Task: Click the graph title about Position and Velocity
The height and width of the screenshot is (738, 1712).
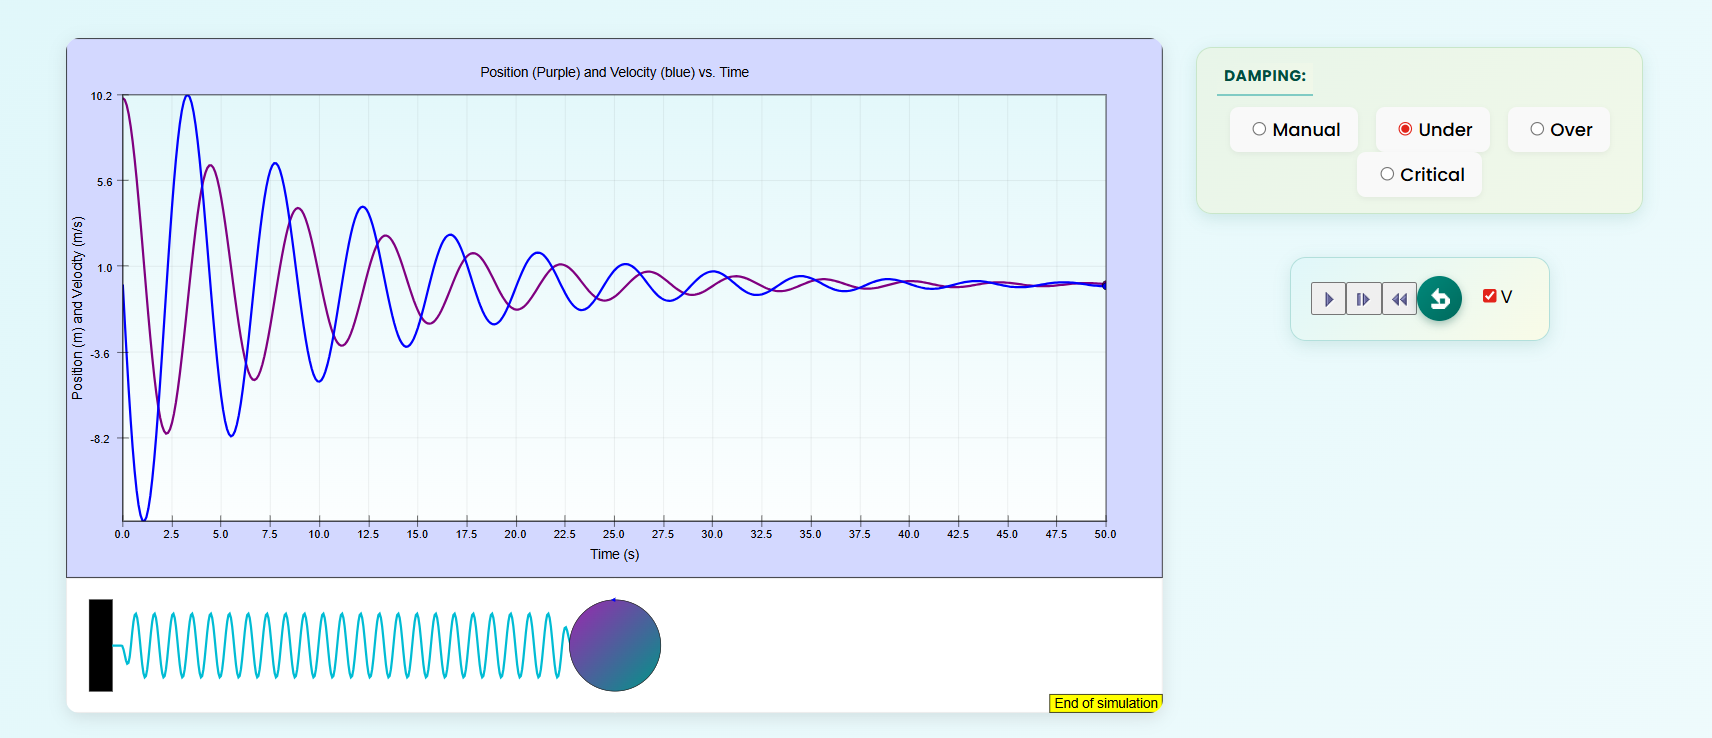Action: 614,72
